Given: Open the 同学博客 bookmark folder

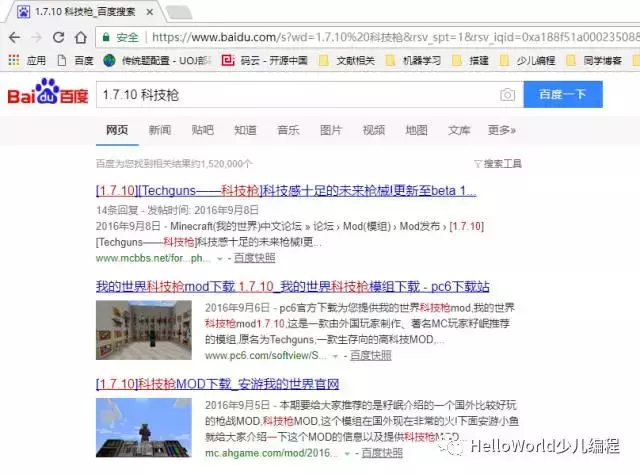Looking at the screenshot, I should pos(594,61).
